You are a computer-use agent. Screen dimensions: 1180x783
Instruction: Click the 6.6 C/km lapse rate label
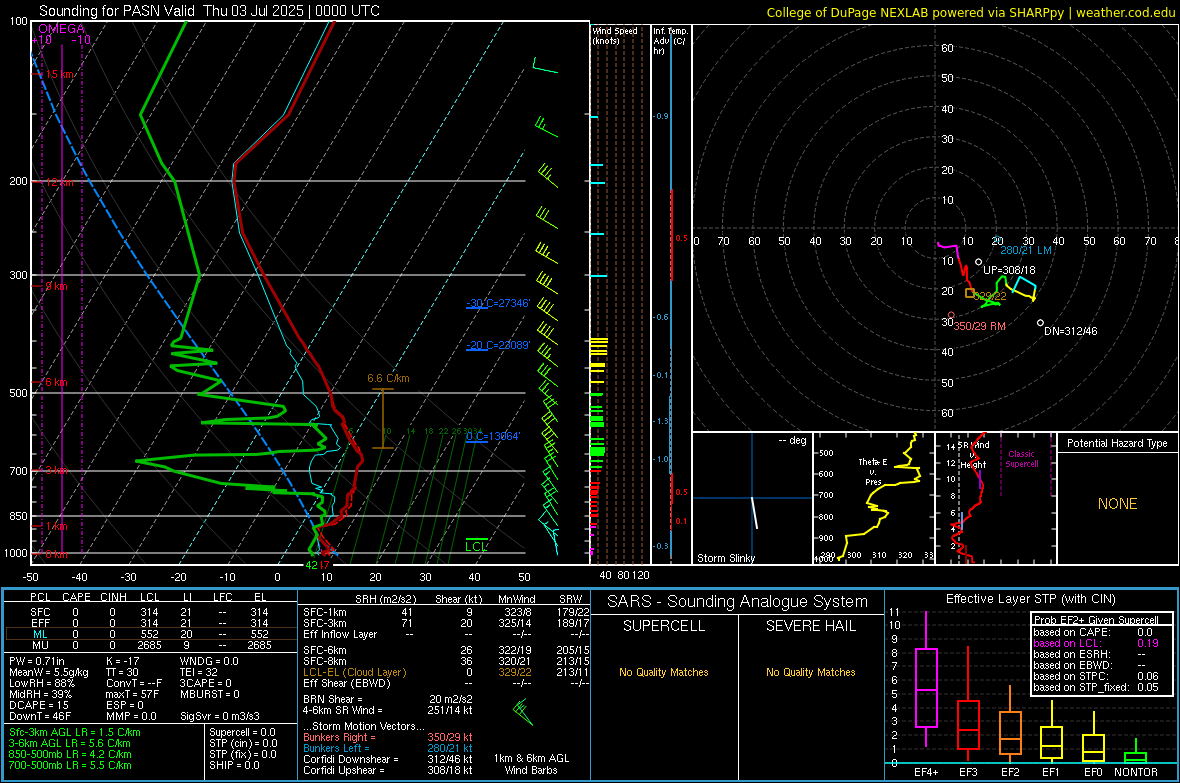coord(388,378)
